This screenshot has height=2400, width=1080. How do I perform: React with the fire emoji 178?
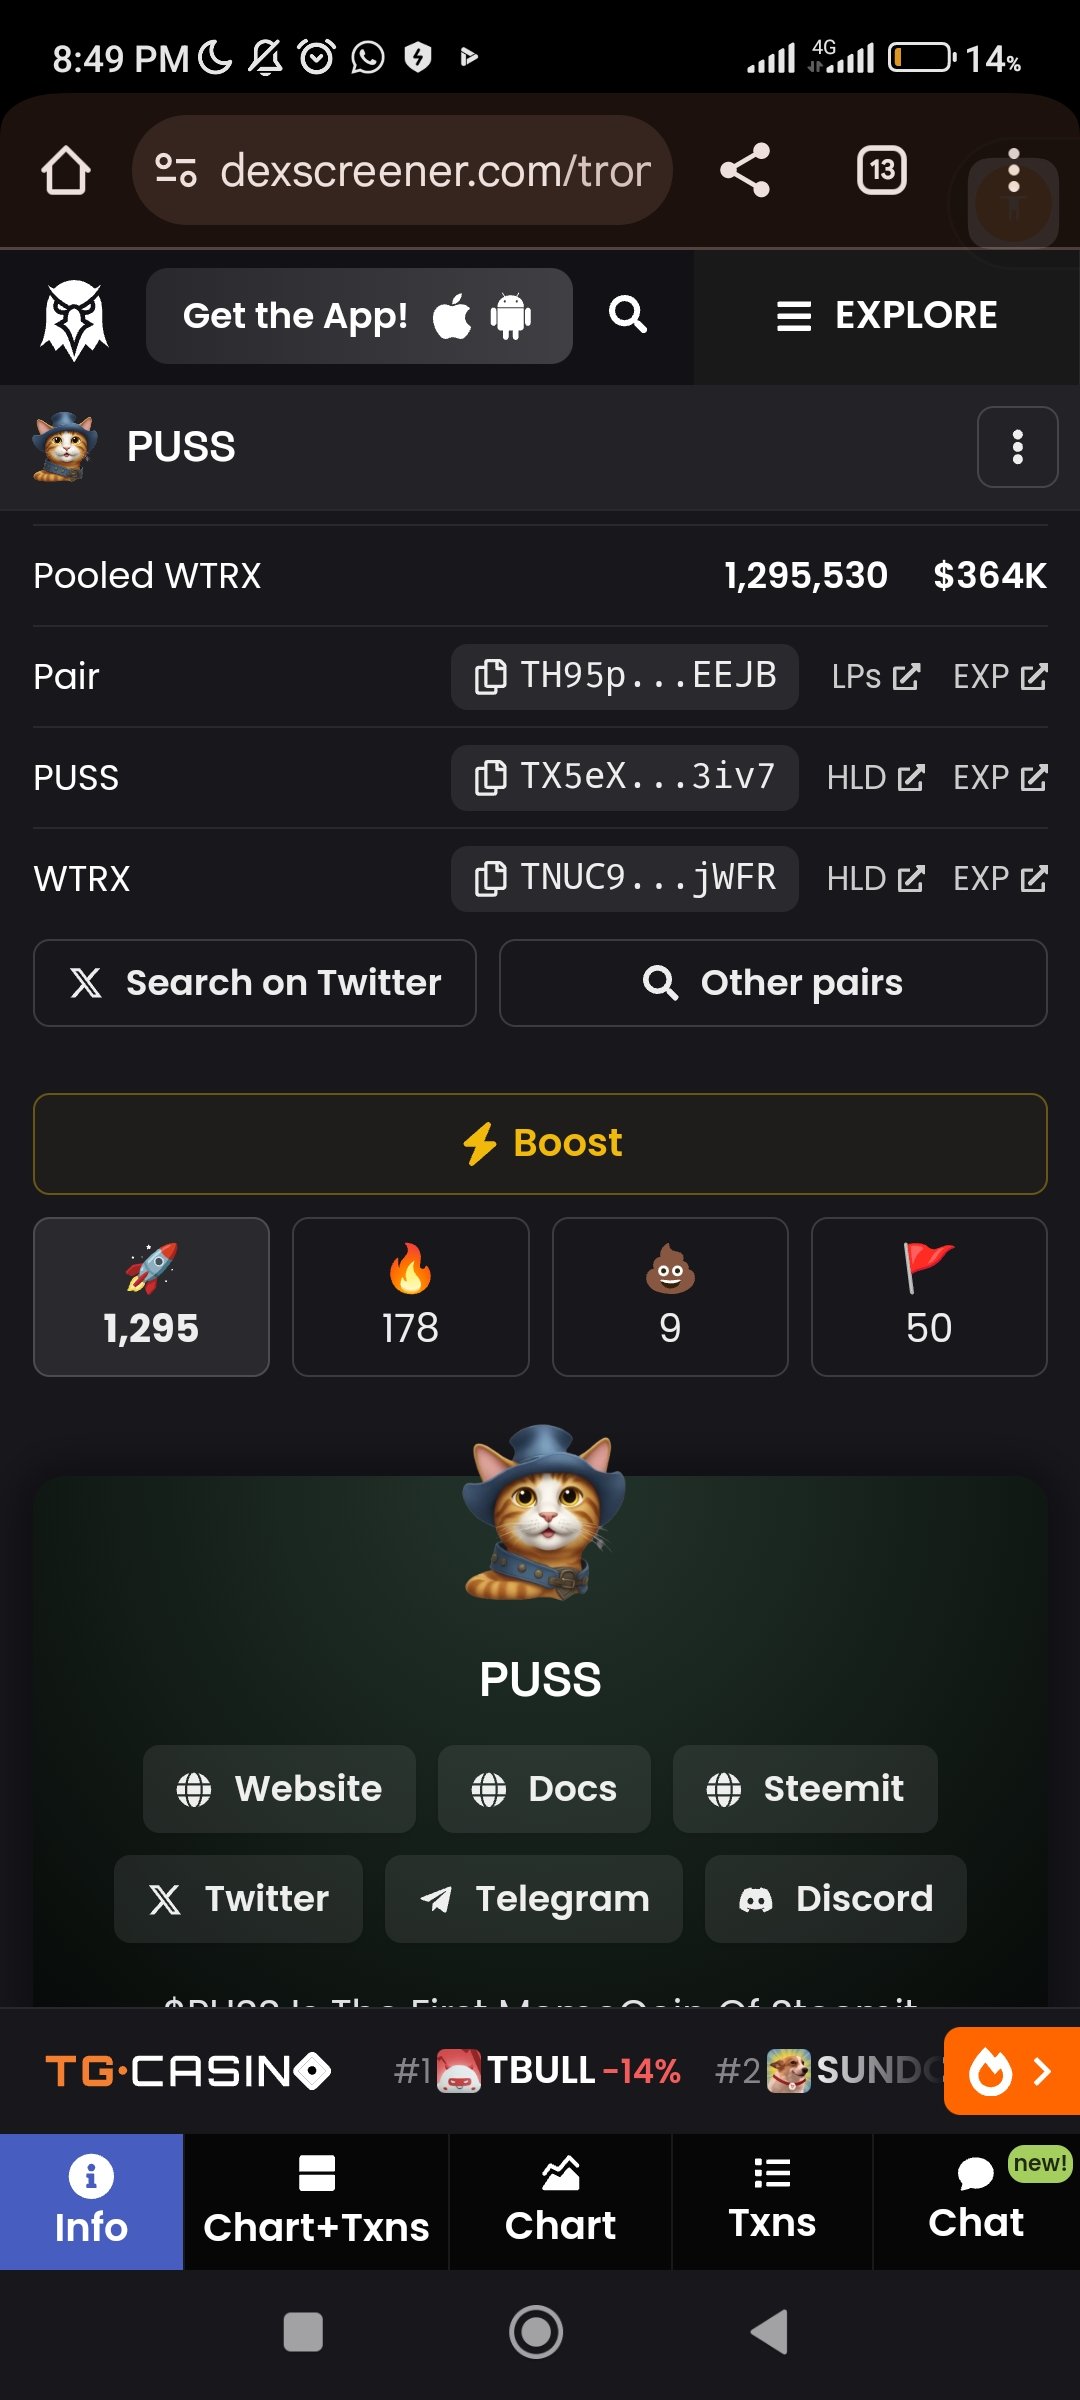pyautogui.click(x=410, y=1297)
